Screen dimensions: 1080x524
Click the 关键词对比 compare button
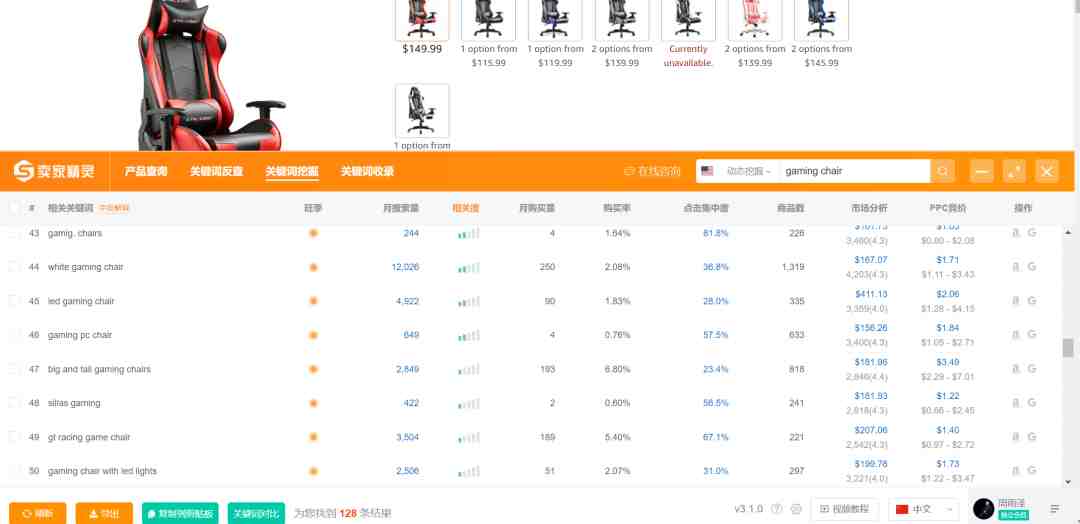(x=256, y=513)
